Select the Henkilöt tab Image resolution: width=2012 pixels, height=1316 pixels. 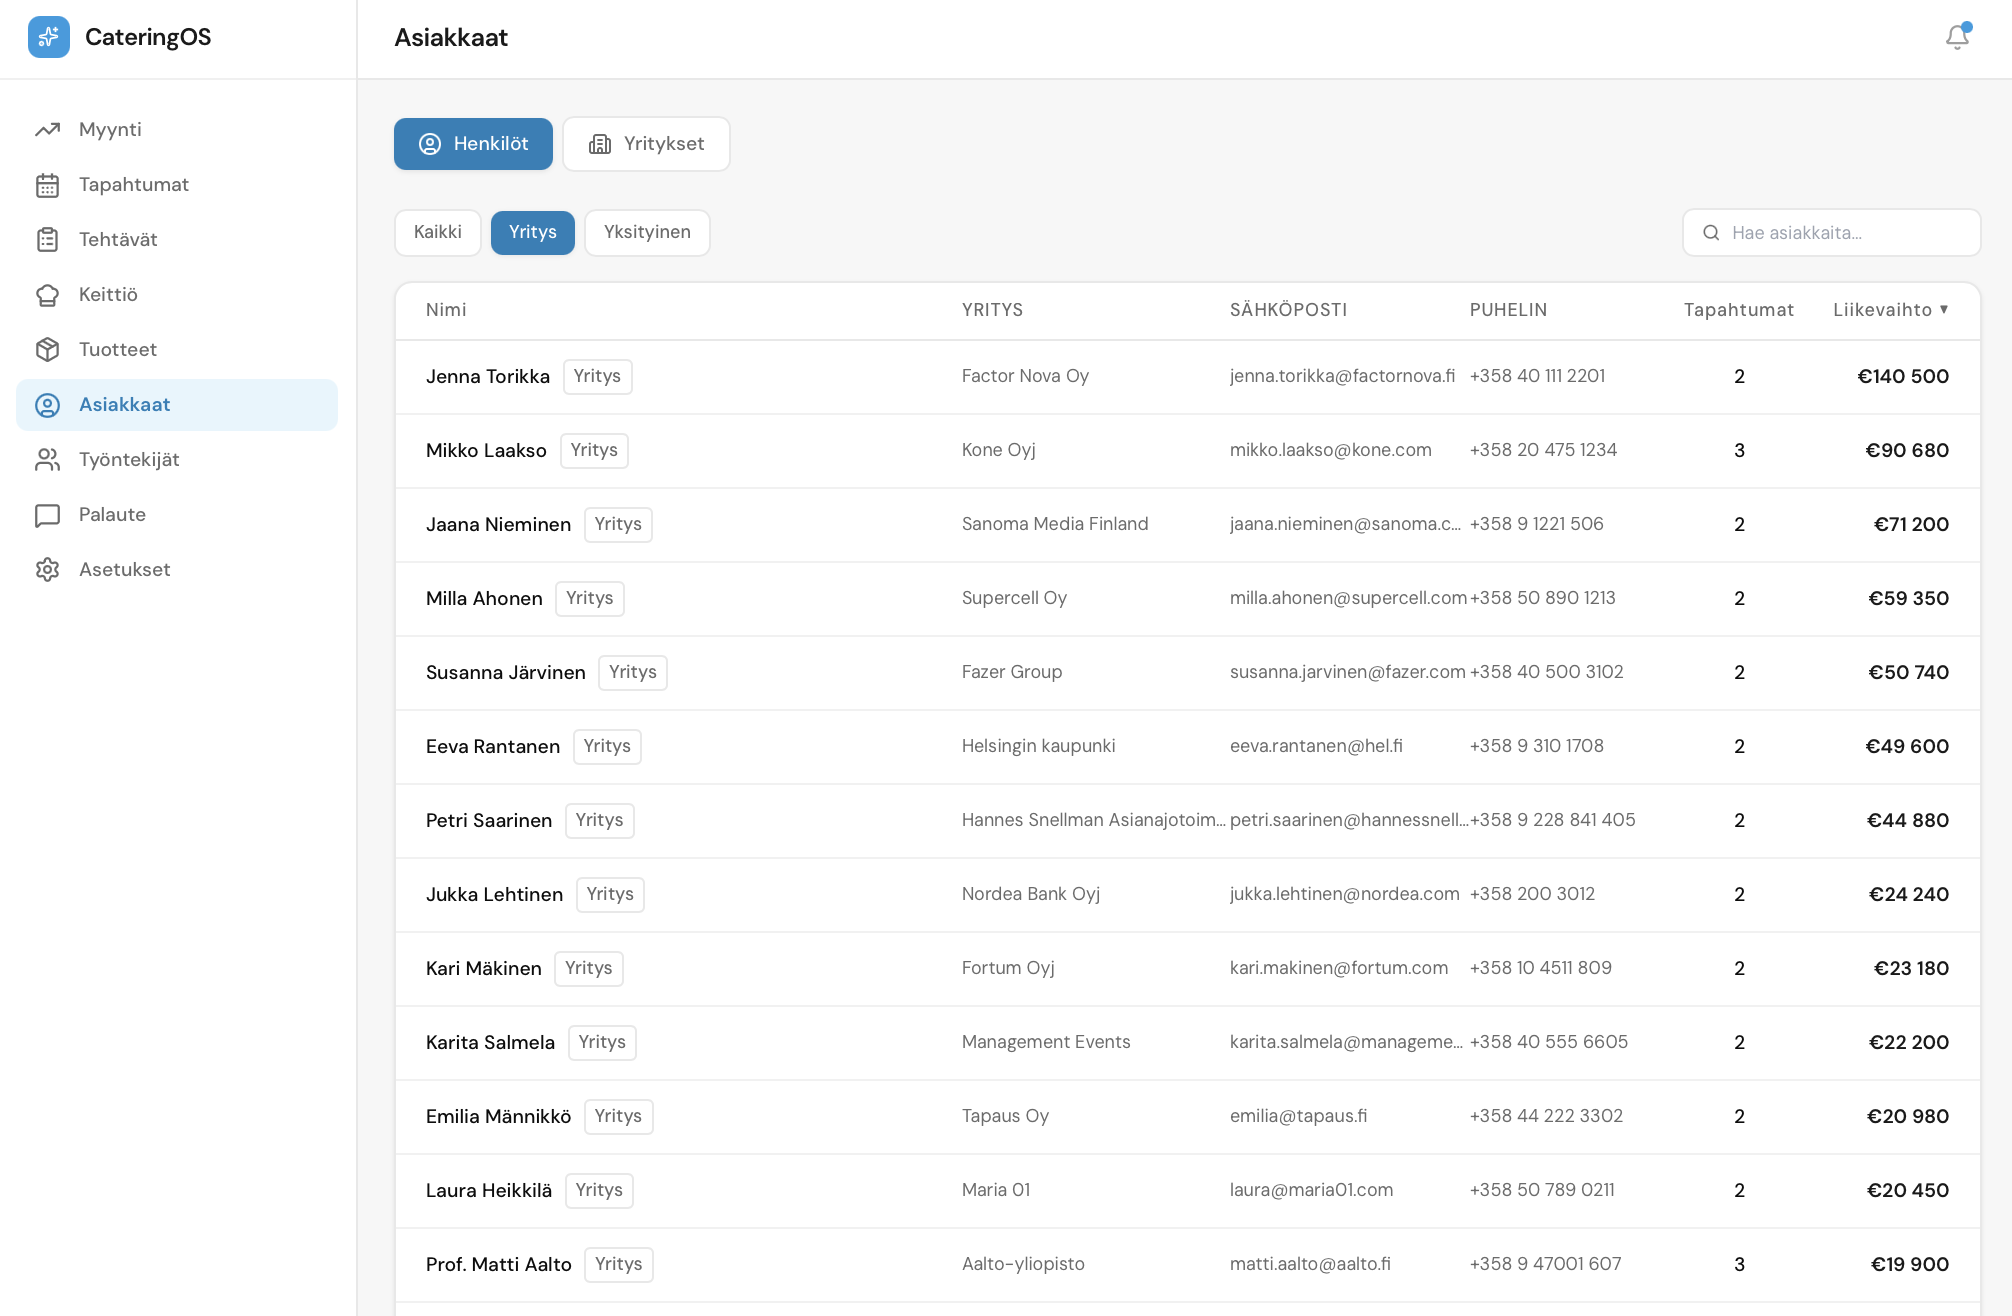[473, 144]
